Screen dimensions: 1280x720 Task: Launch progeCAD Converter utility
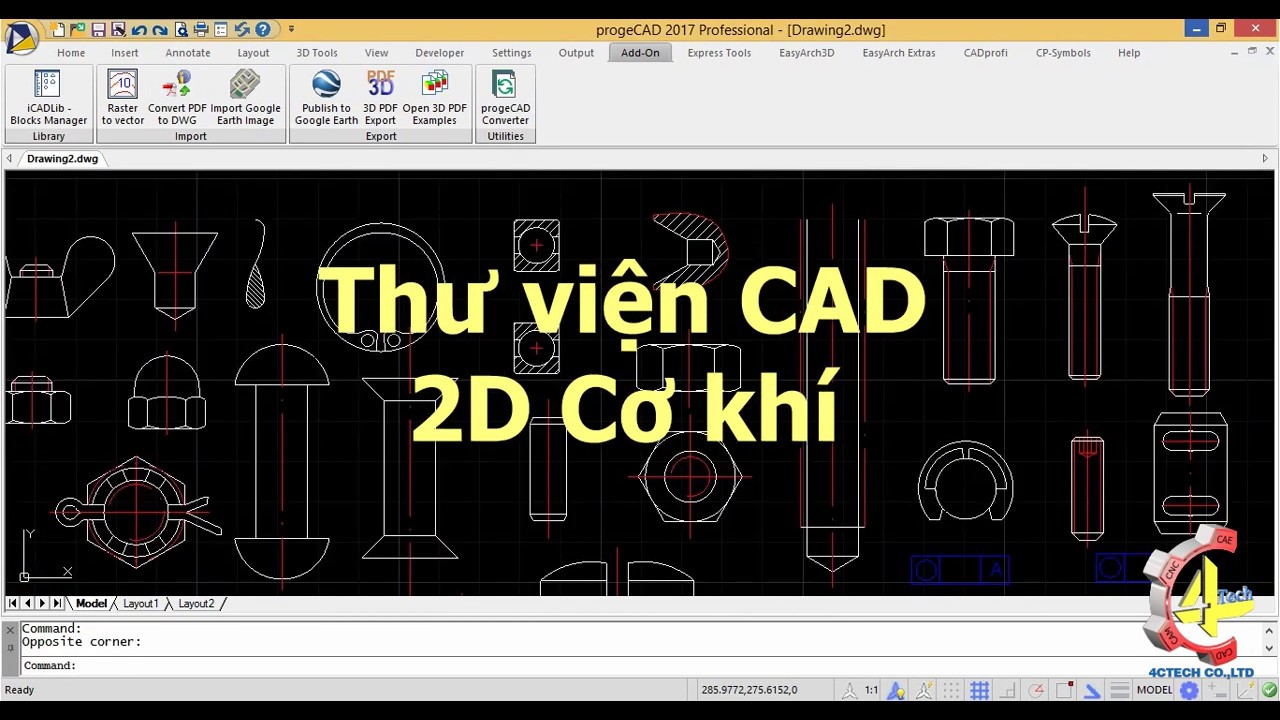coord(505,97)
